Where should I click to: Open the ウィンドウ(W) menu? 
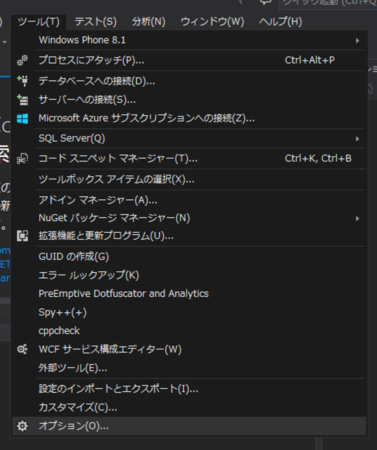212,22
